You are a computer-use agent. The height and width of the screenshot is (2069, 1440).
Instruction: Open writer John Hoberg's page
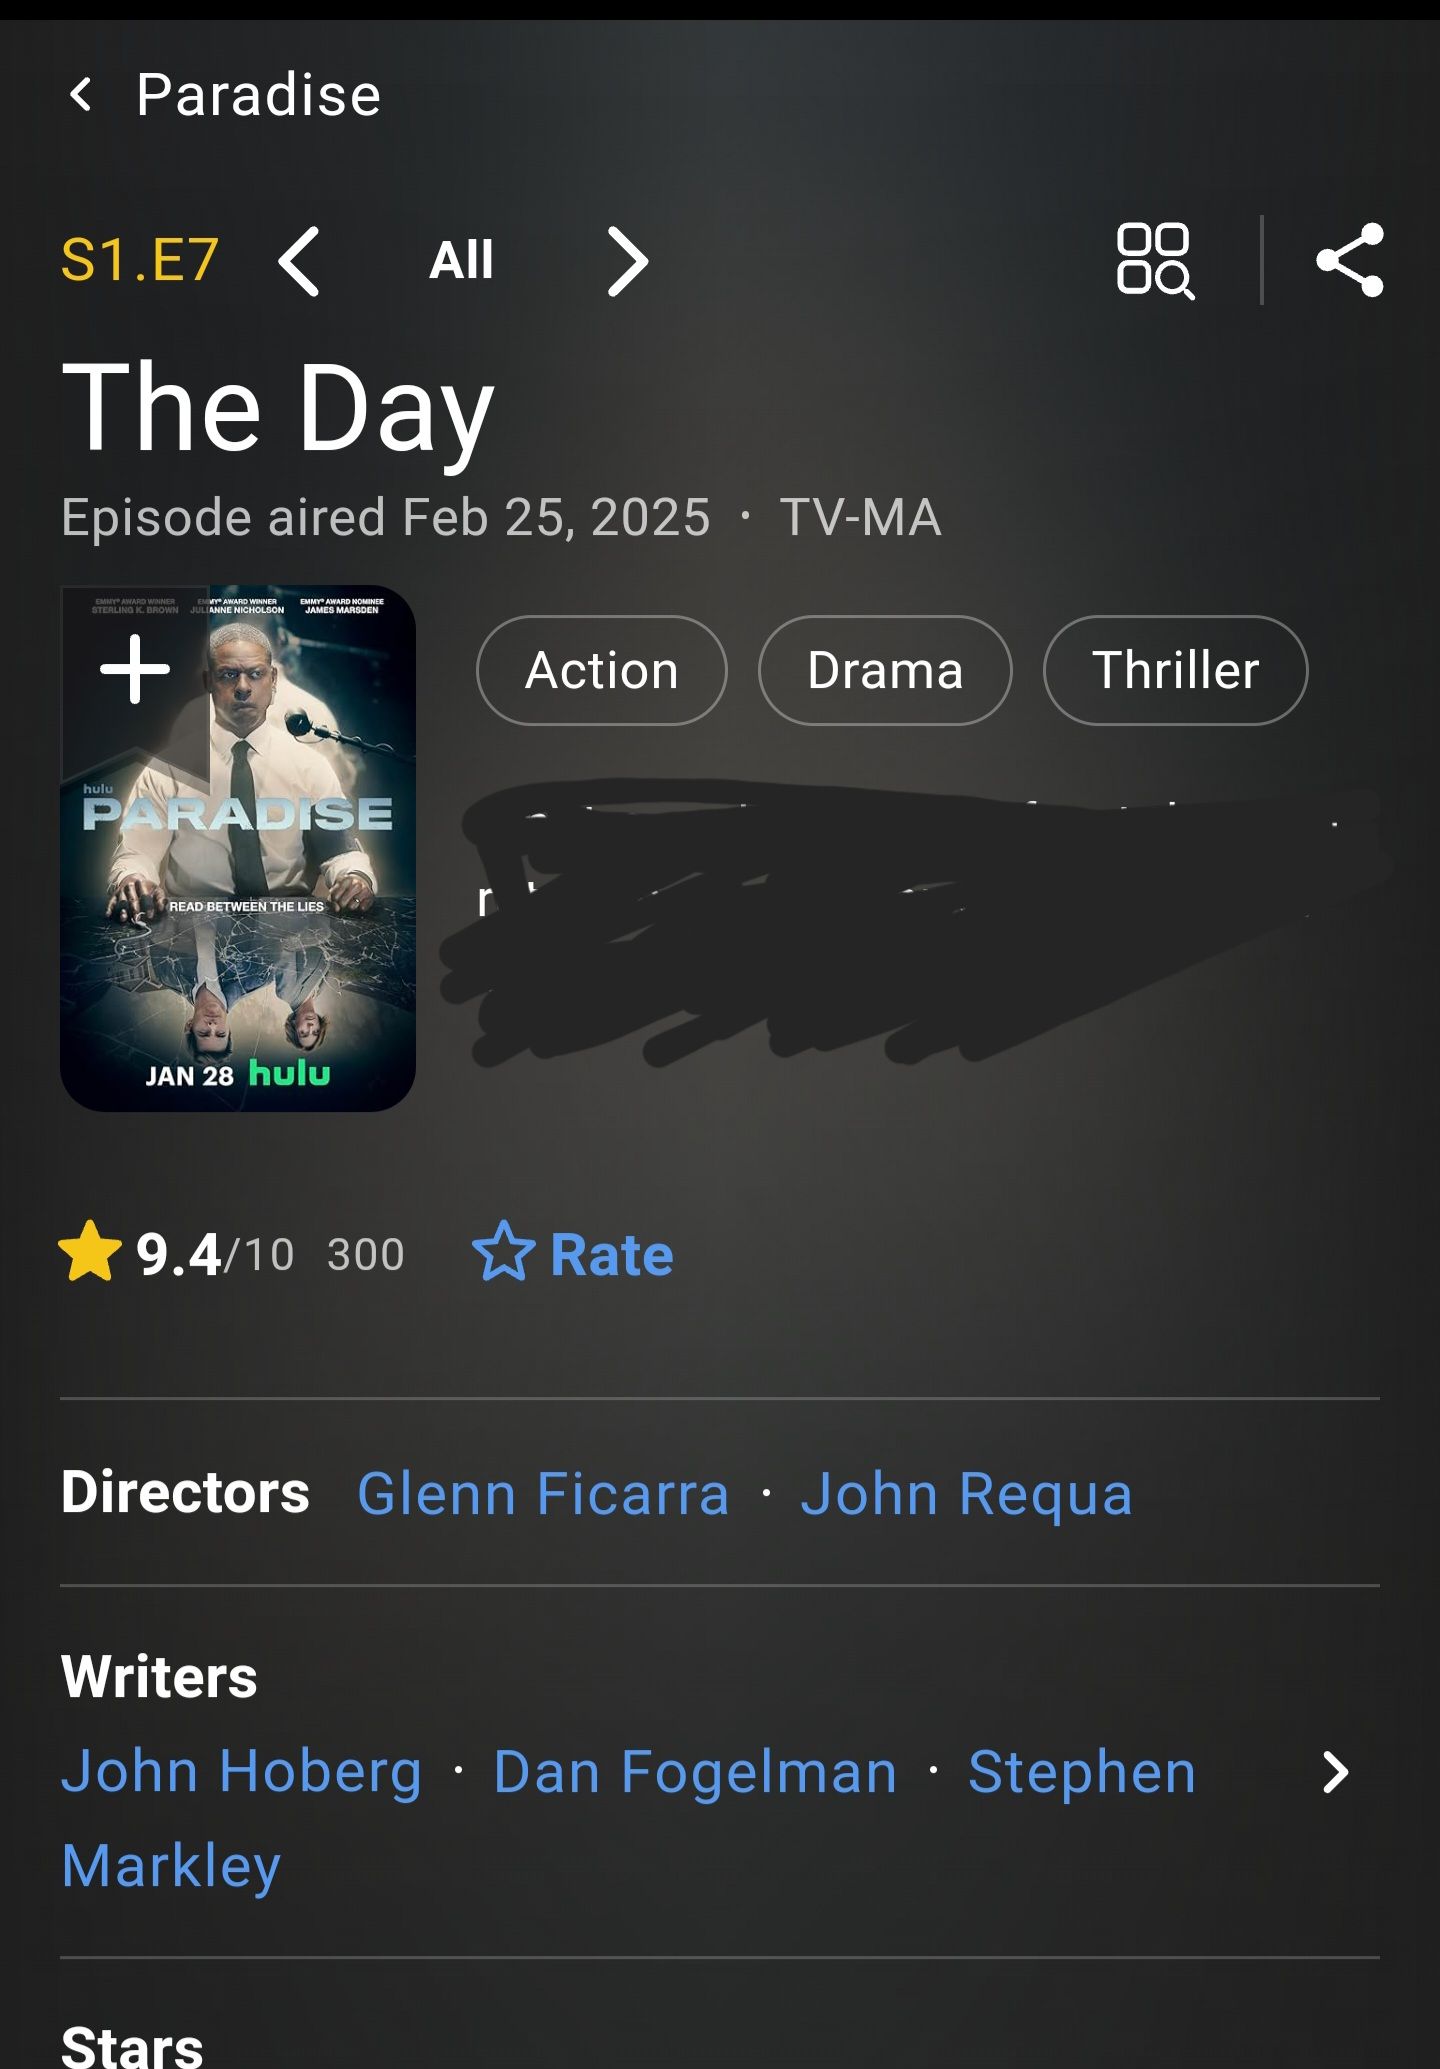click(x=241, y=1773)
